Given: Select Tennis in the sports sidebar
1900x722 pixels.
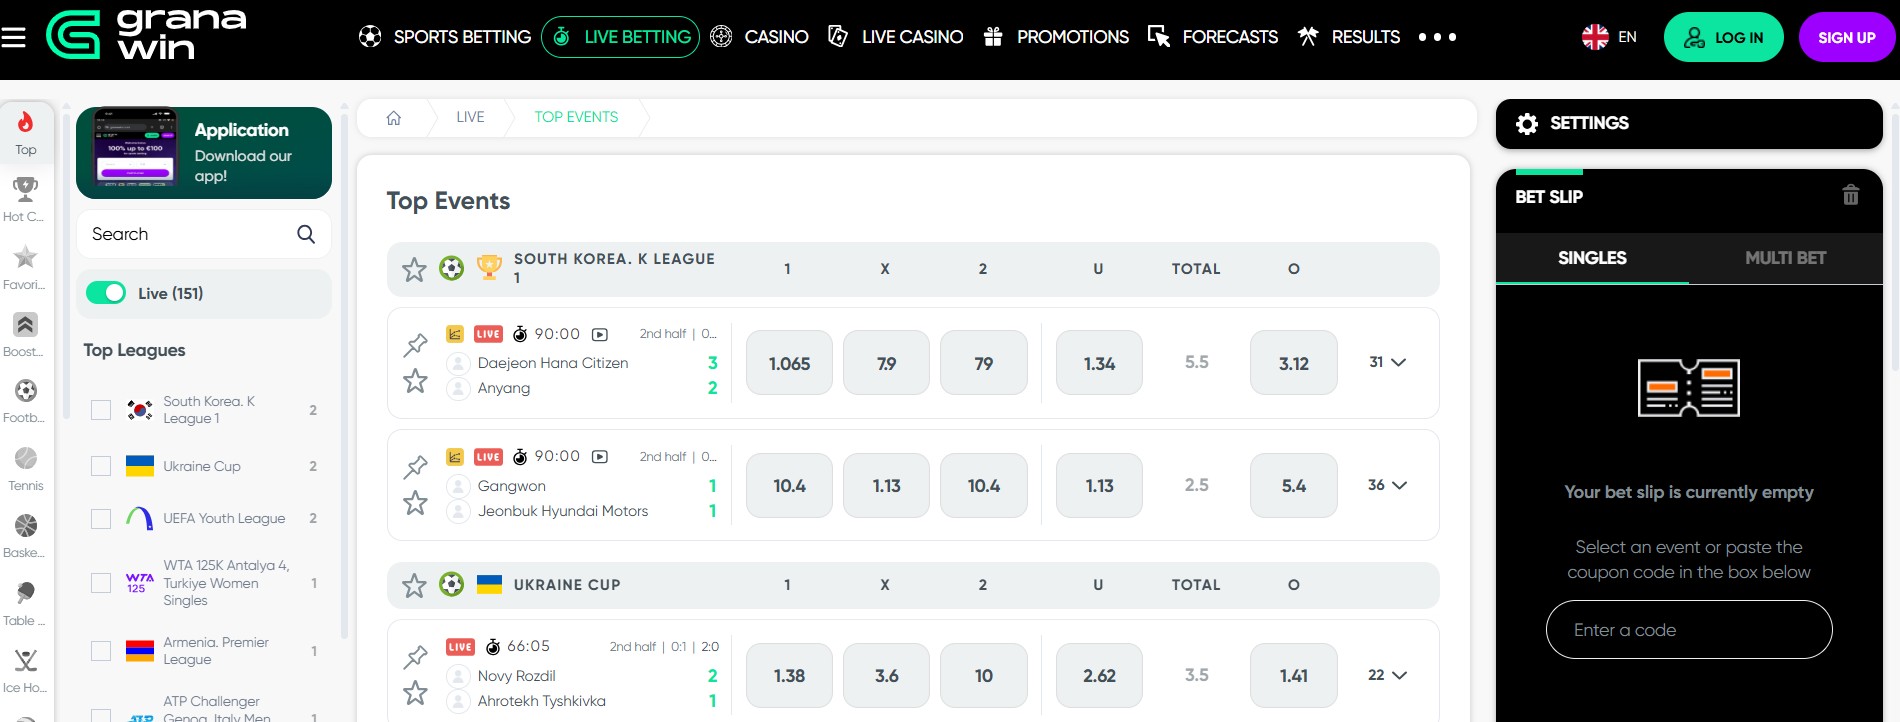Looking at the screenshot, I should click(x=26, y=469).
